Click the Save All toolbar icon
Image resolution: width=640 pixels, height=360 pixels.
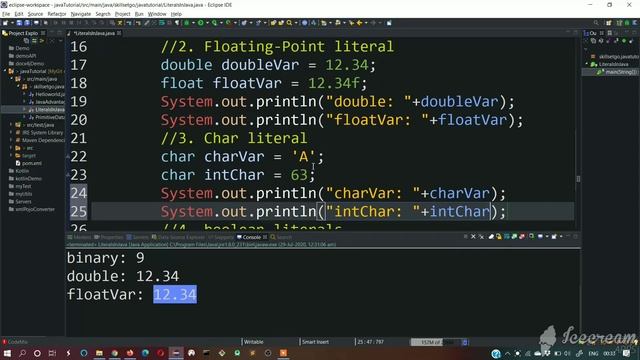tap(27, 23)
